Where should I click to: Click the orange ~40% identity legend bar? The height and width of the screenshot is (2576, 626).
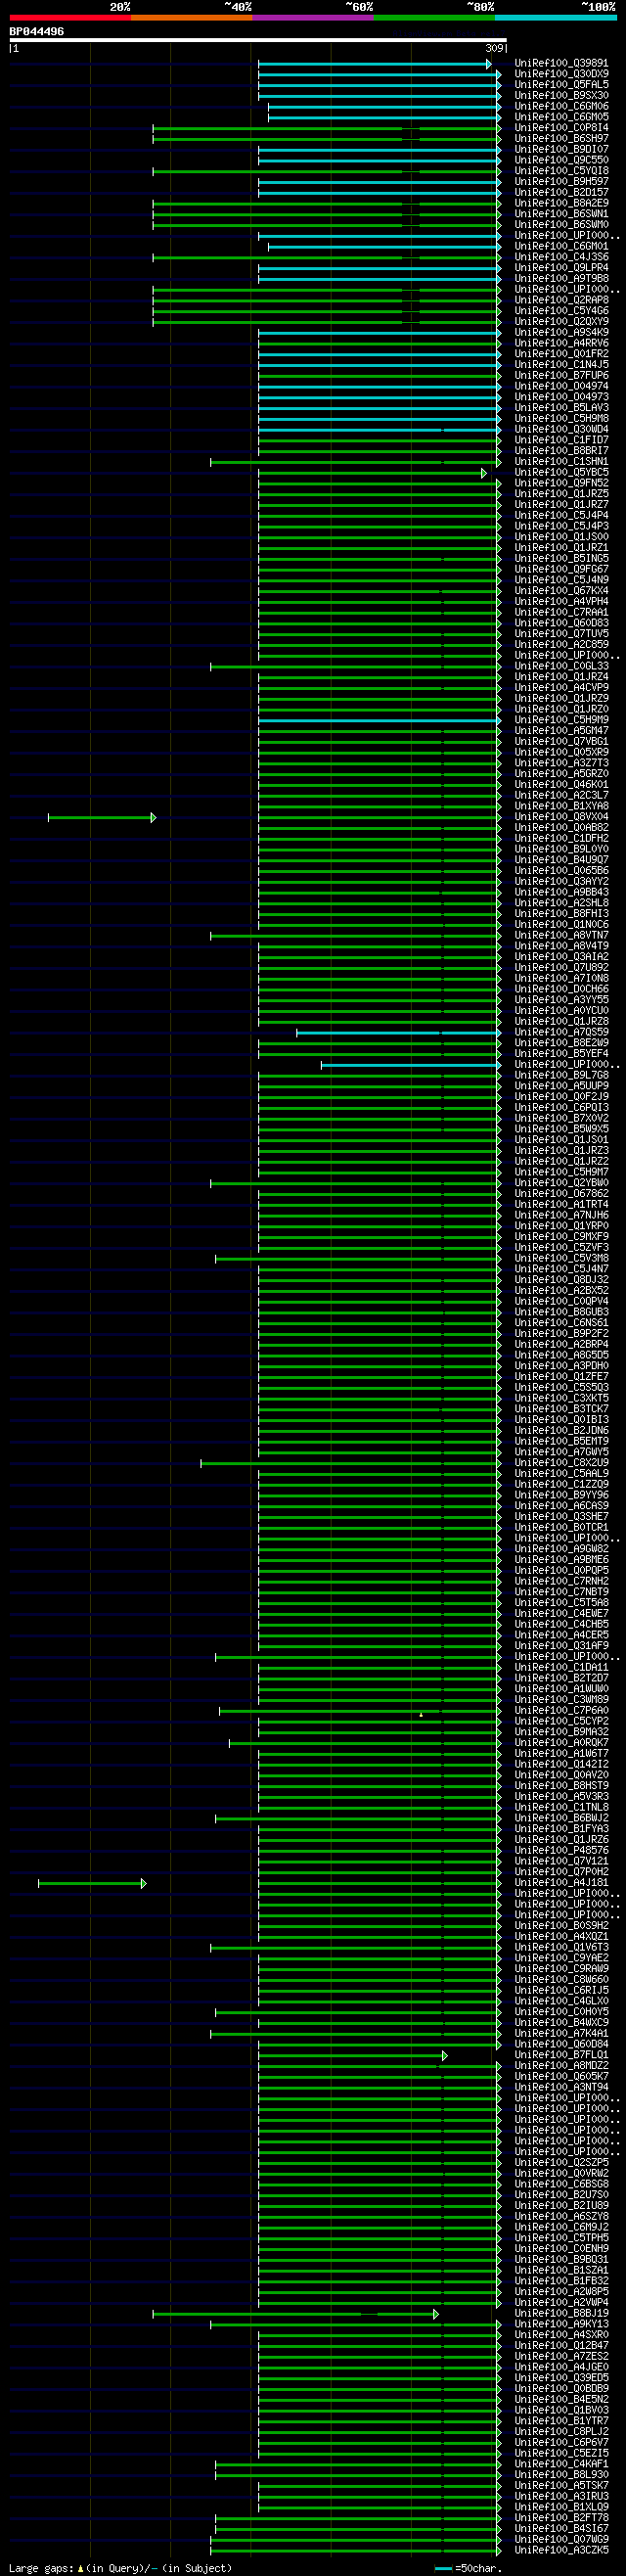point(191,17)
